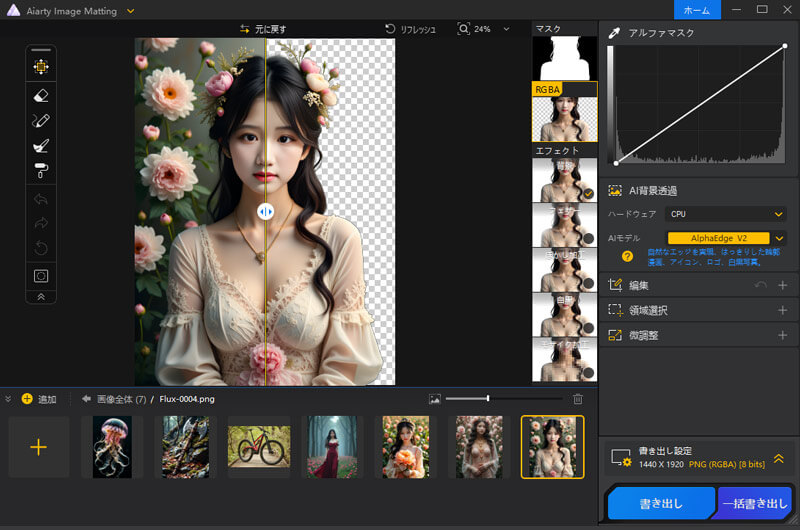Click the 追加 add button with plus circle
The image size is (800, 530).
[39, 399]
